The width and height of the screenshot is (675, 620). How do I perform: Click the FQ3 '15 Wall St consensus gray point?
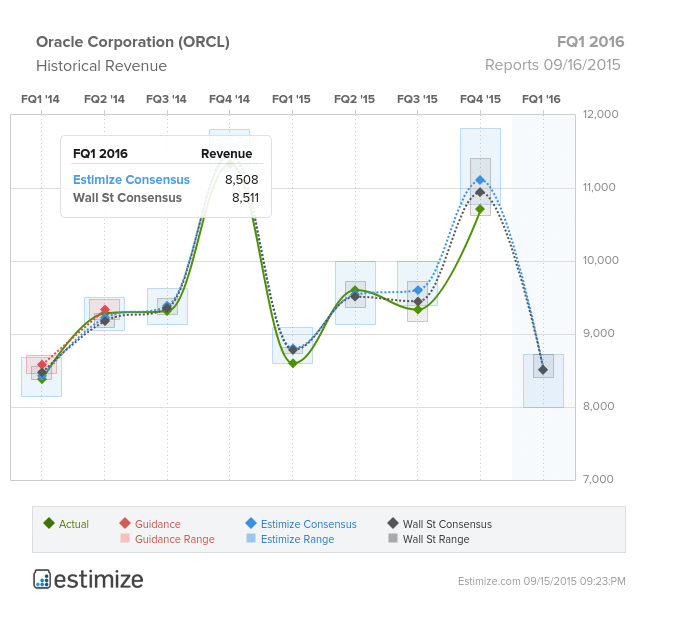[x=418, y=301]
